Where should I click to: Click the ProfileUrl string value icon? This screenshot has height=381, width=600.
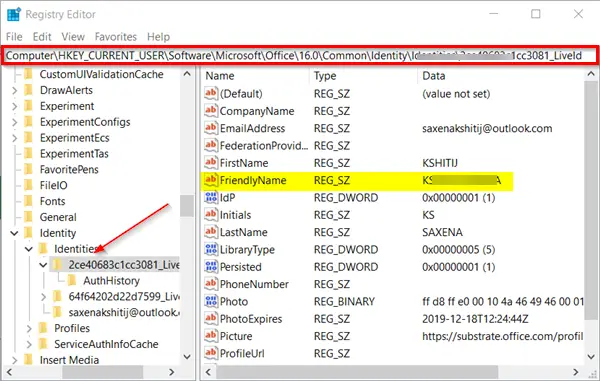(x=211, y=353)
